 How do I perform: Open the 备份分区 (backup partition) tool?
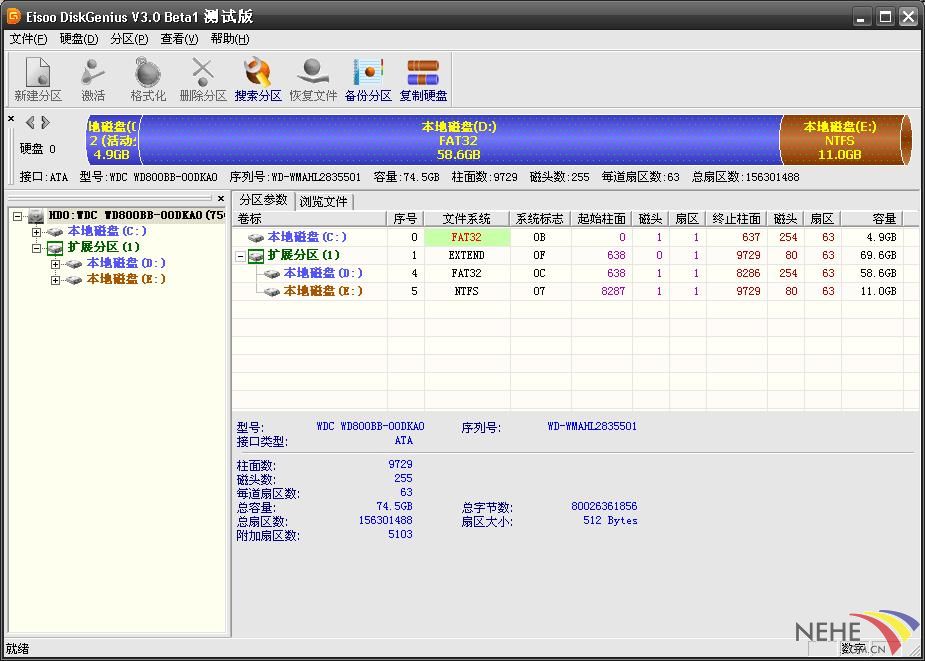pyautogui.click(x=368, y=80)
